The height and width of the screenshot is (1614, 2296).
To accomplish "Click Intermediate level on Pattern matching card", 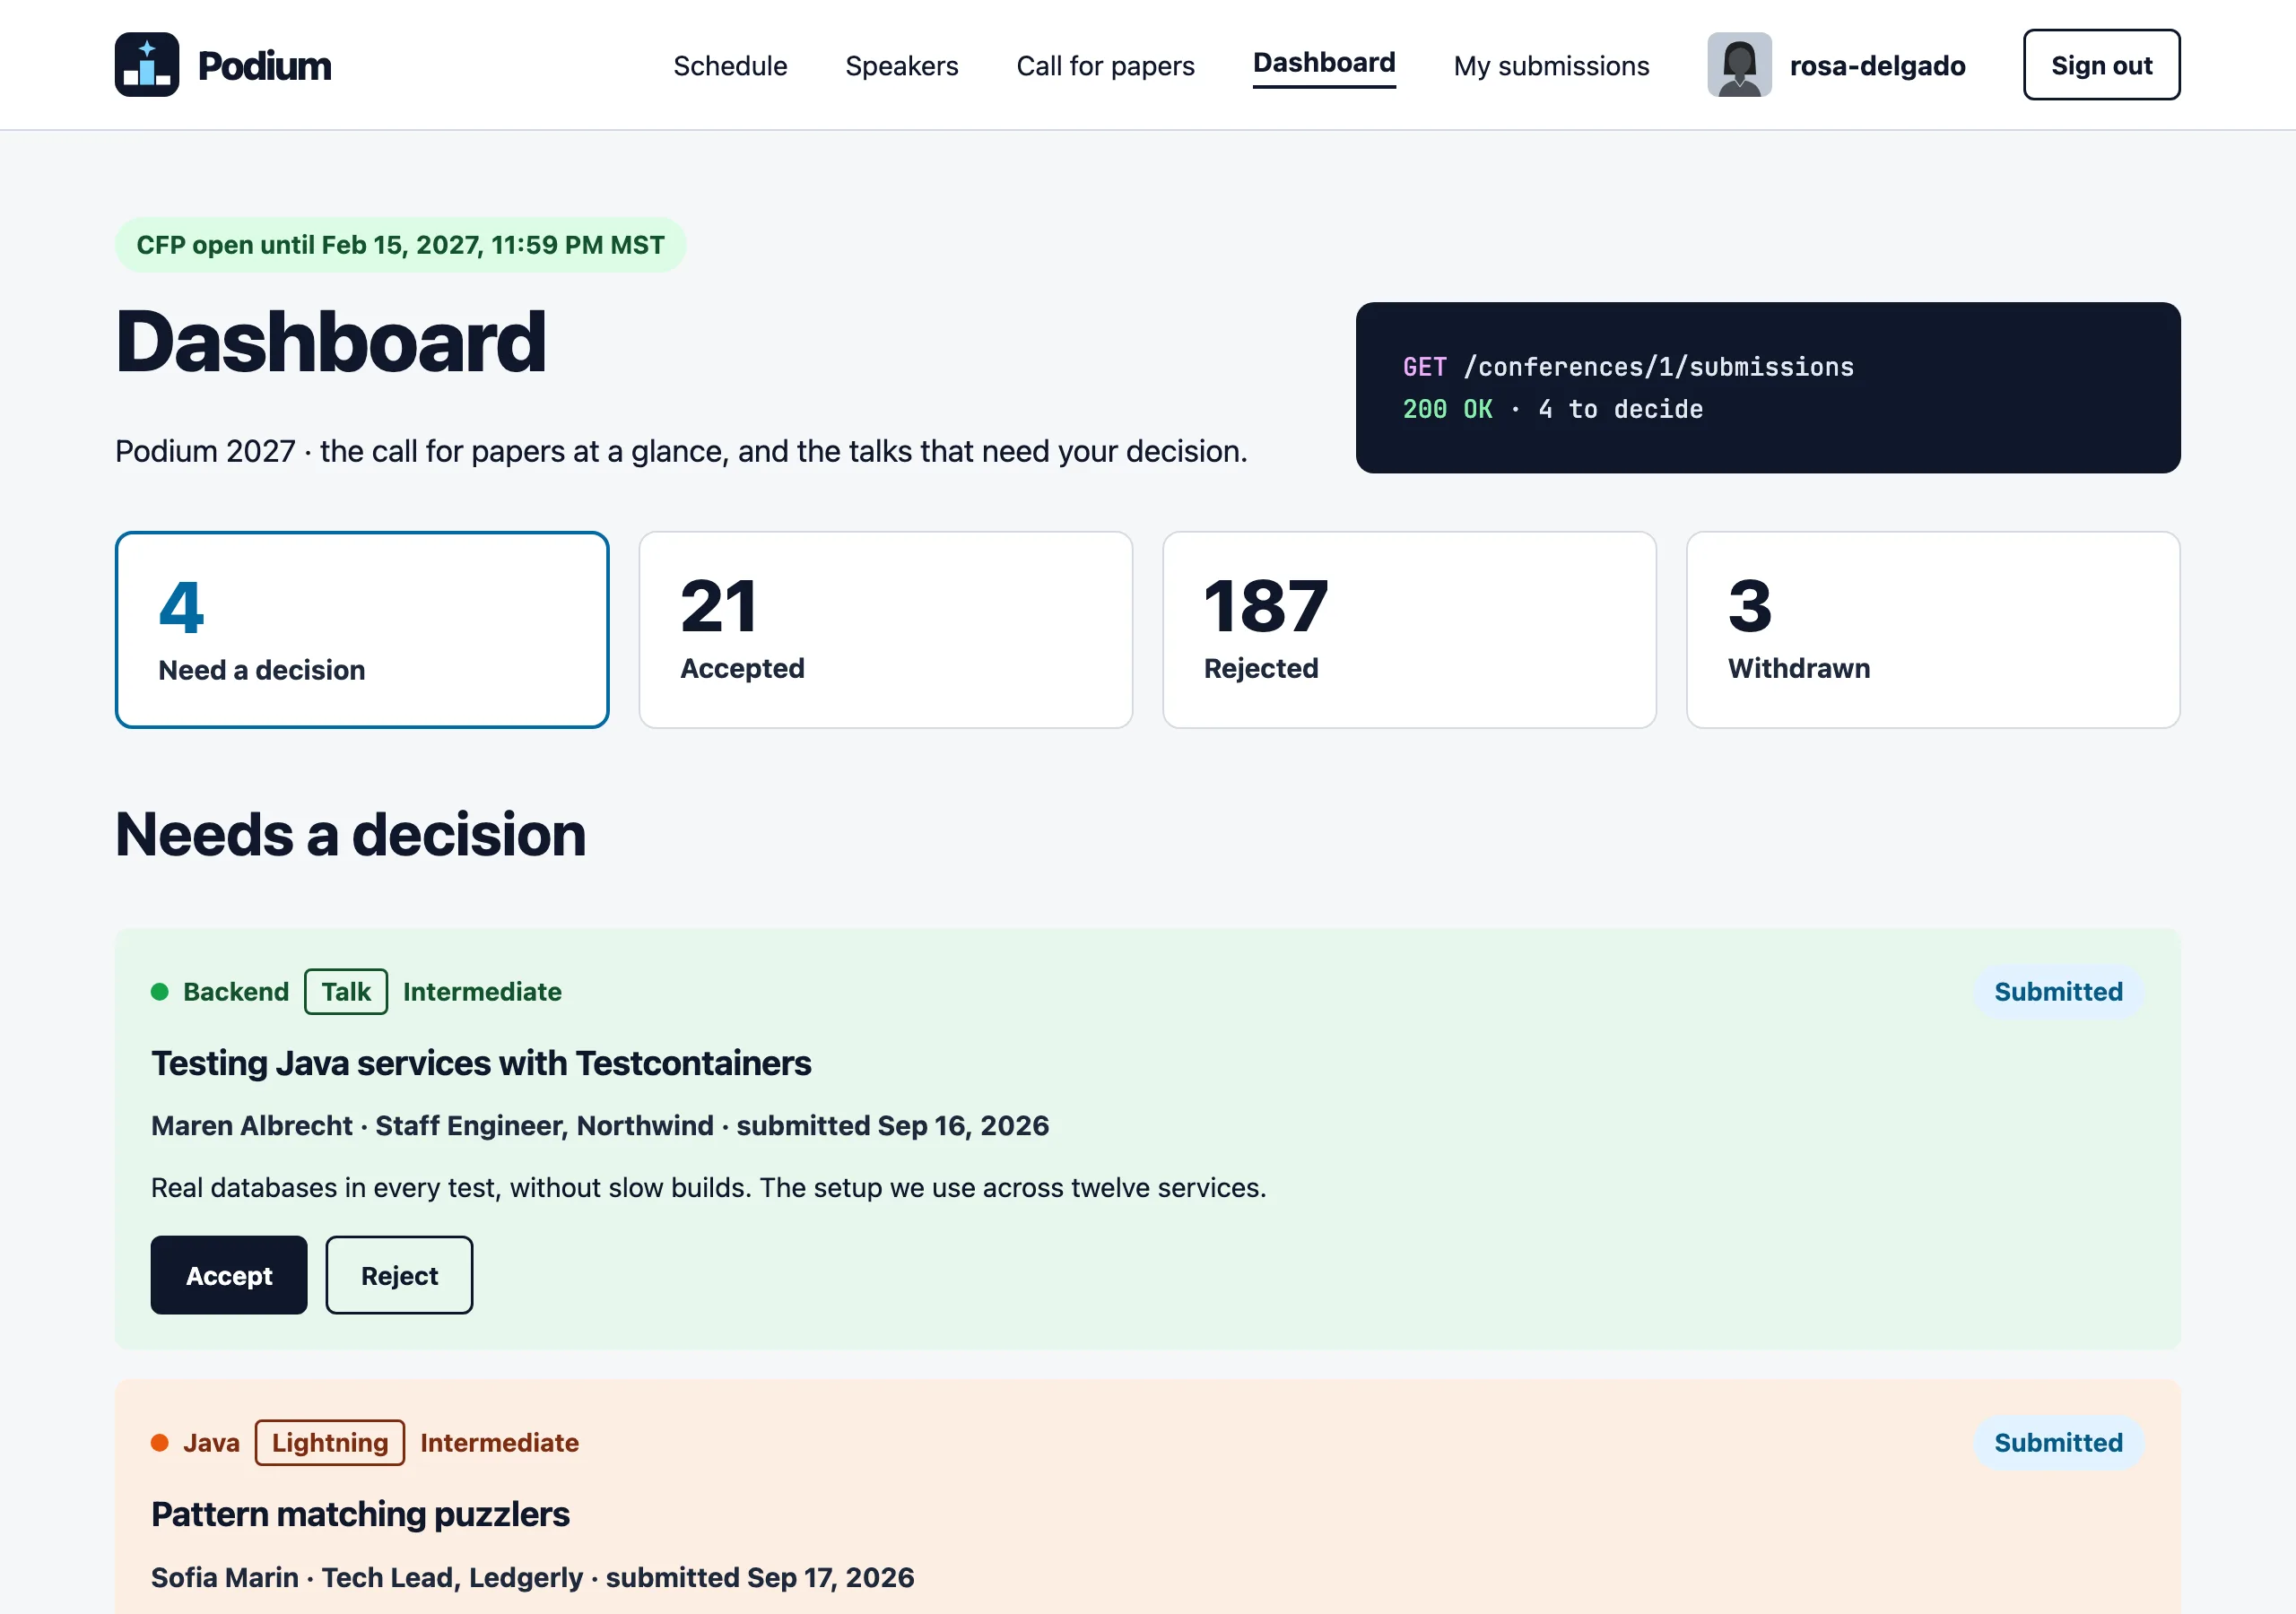I will pos(499,1443).
